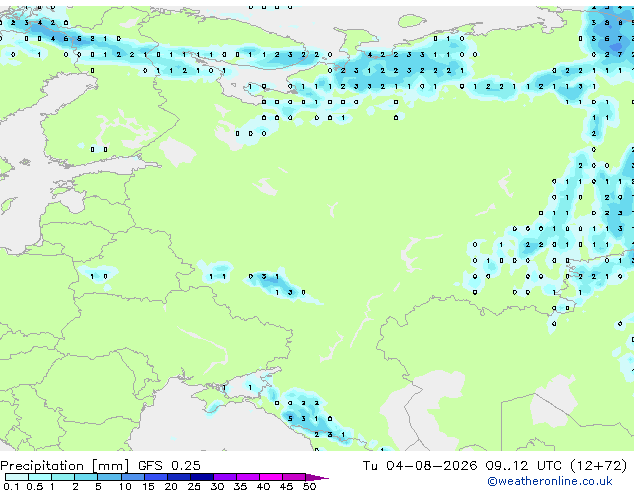Click the '40' legend scale label

263,486
